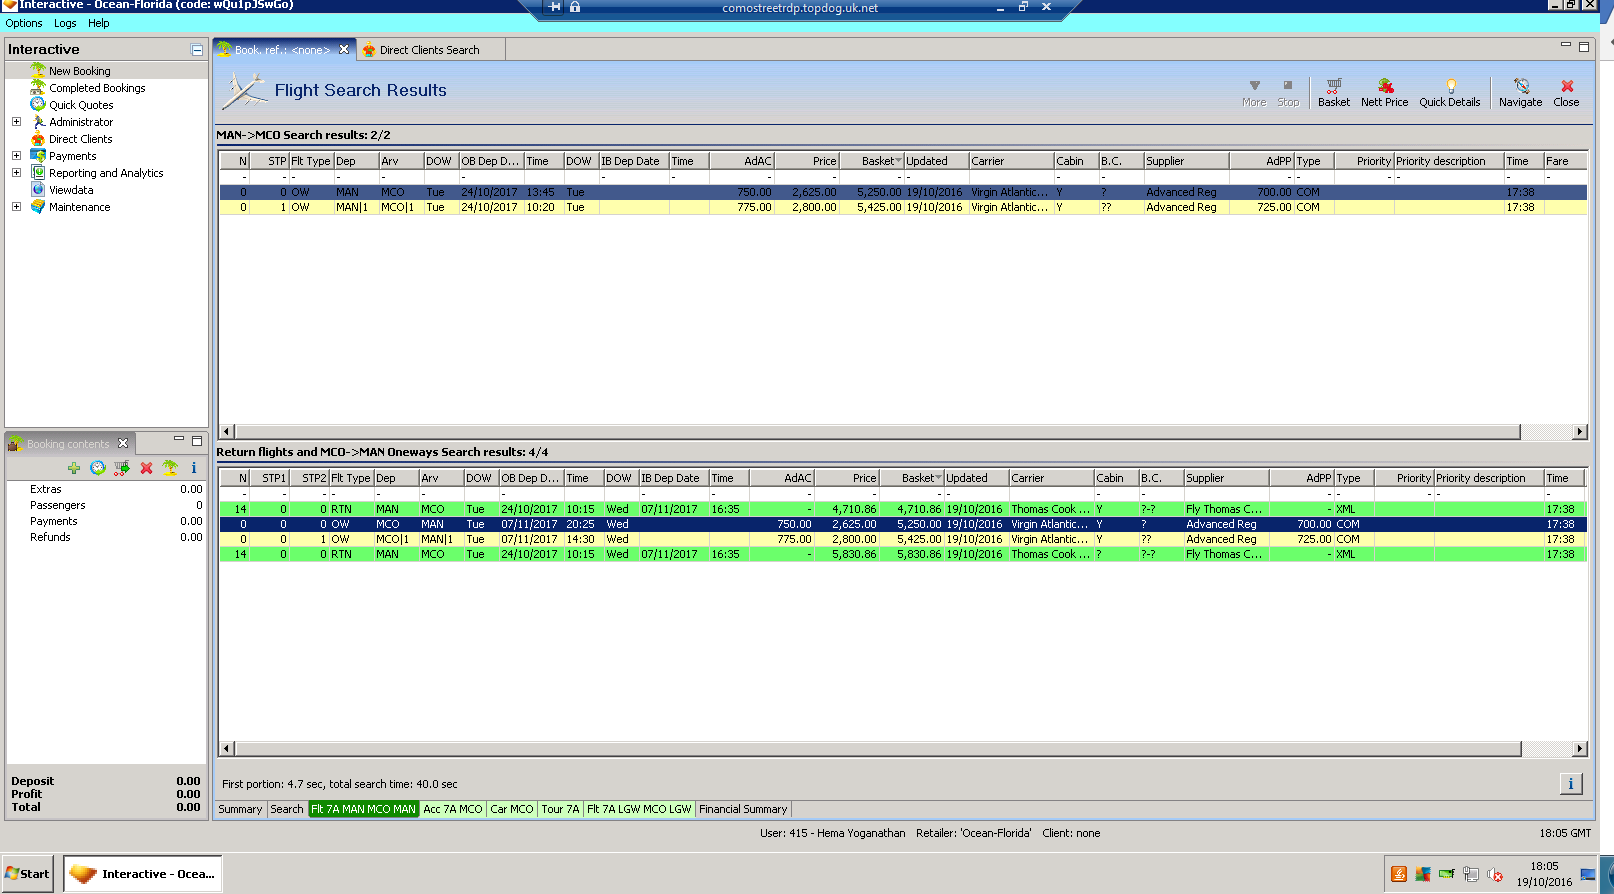
Task: Switch to Tour 7A tab
Action: 560,809
